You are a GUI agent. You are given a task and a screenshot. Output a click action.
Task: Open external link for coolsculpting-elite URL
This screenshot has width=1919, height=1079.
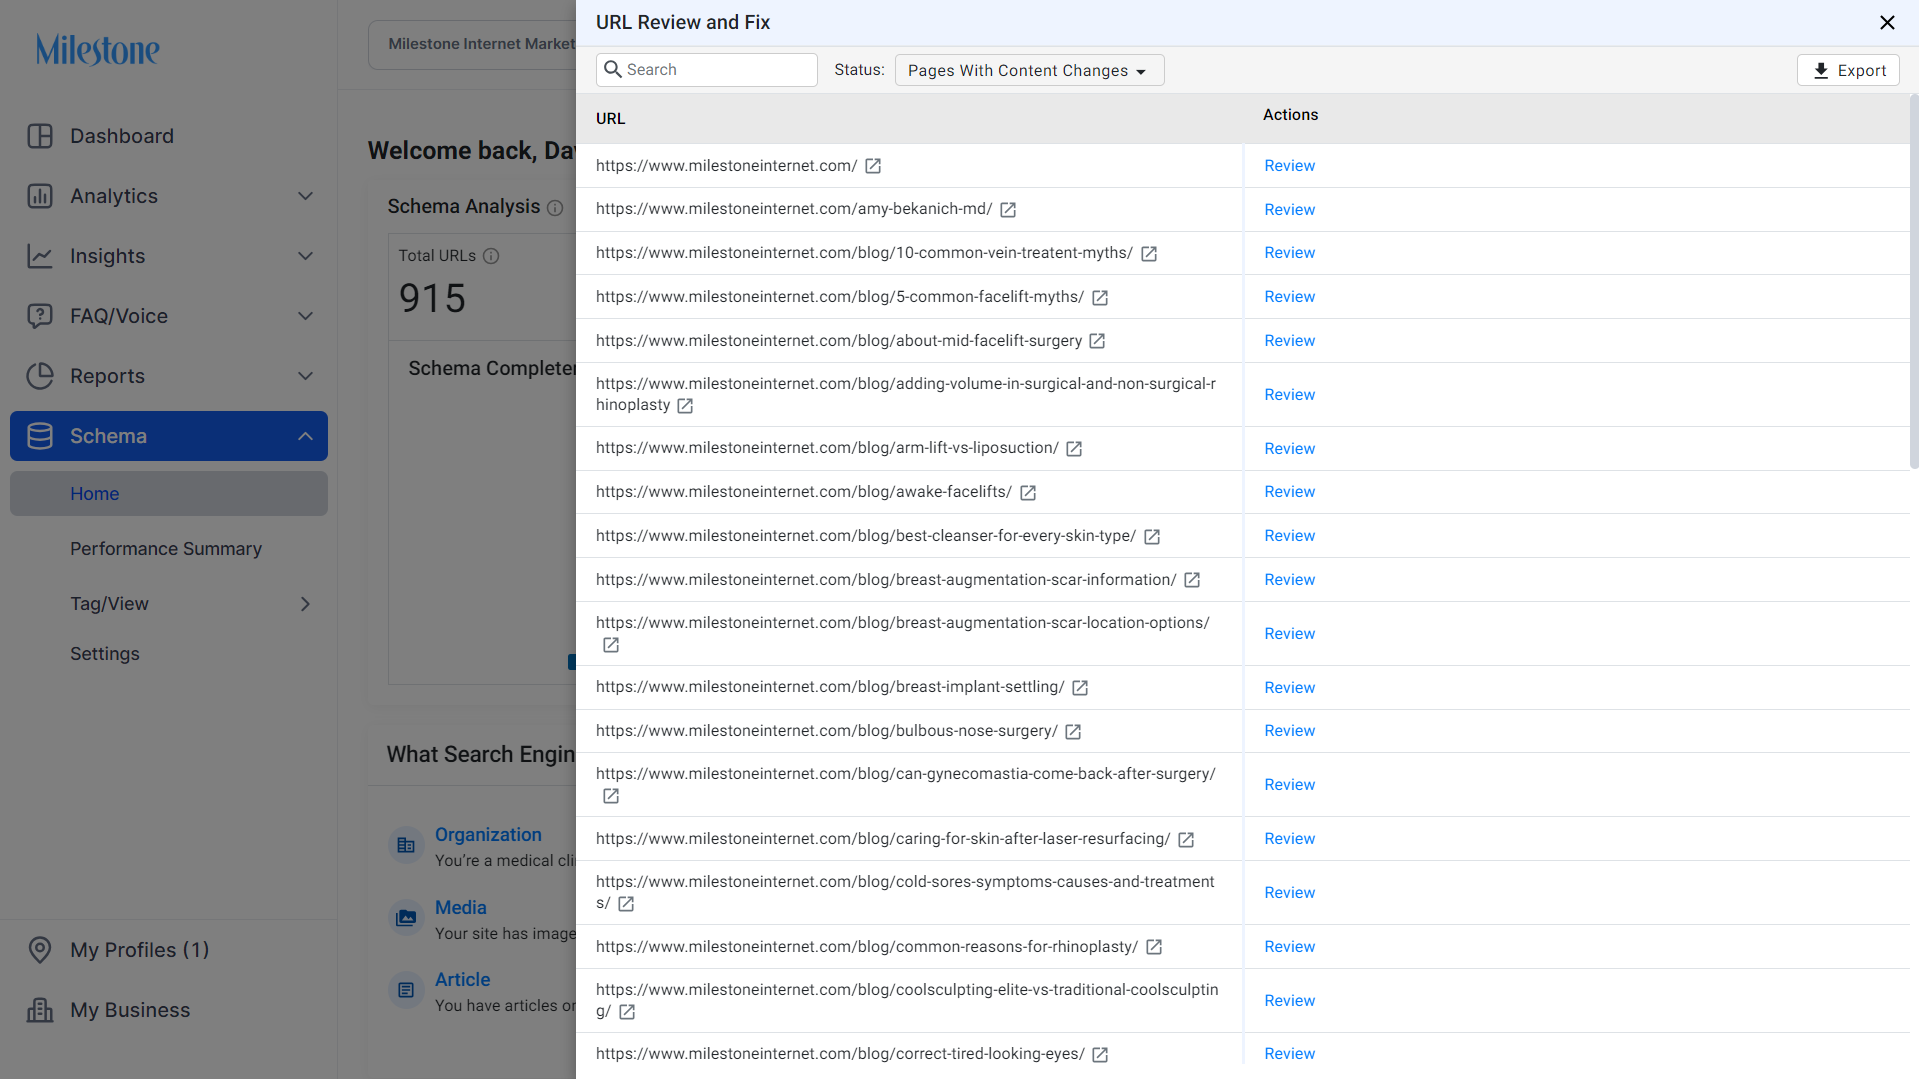pyautogui.click(x=627, y=1012)
